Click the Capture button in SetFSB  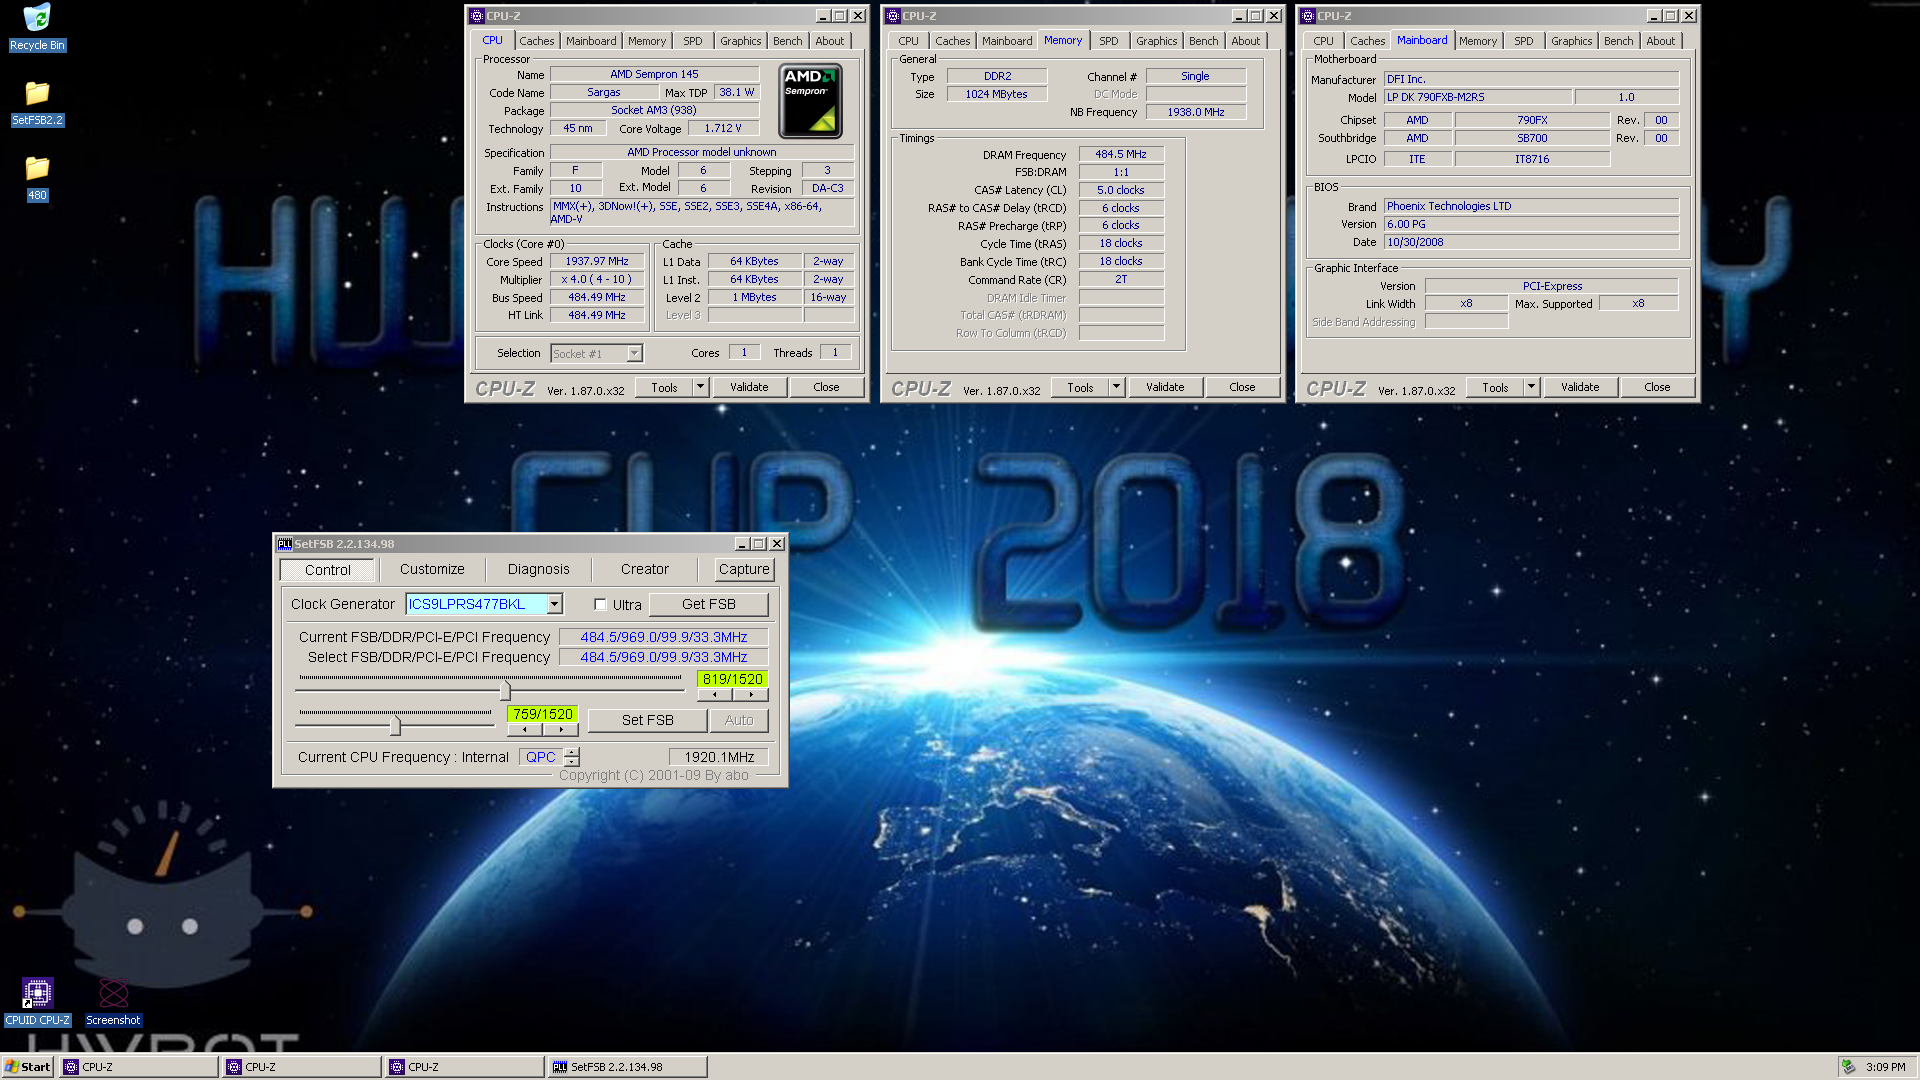tap(744, 570)
